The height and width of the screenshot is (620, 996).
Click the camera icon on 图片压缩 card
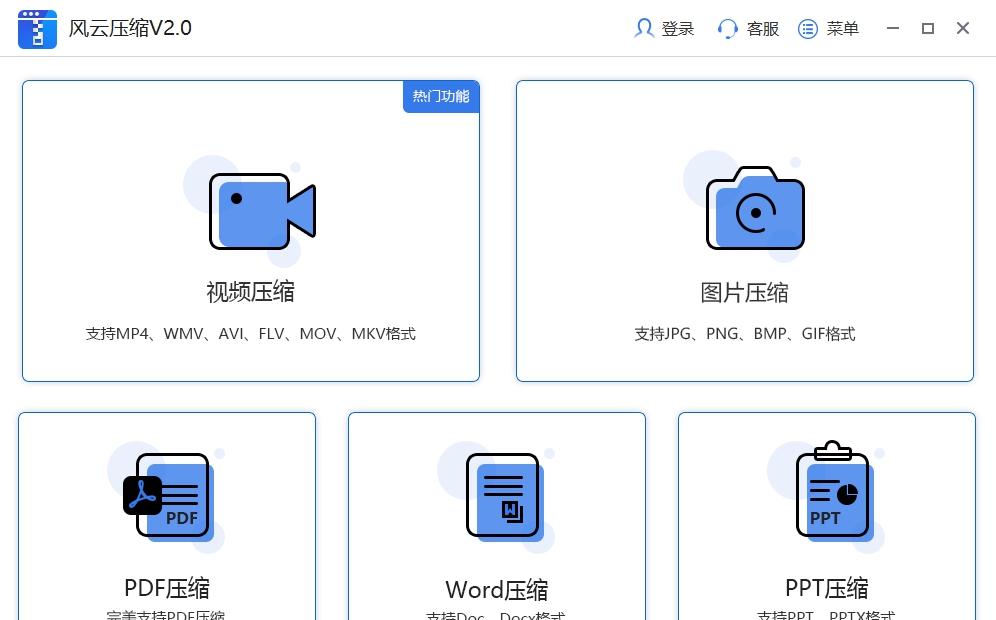[755, 209]
